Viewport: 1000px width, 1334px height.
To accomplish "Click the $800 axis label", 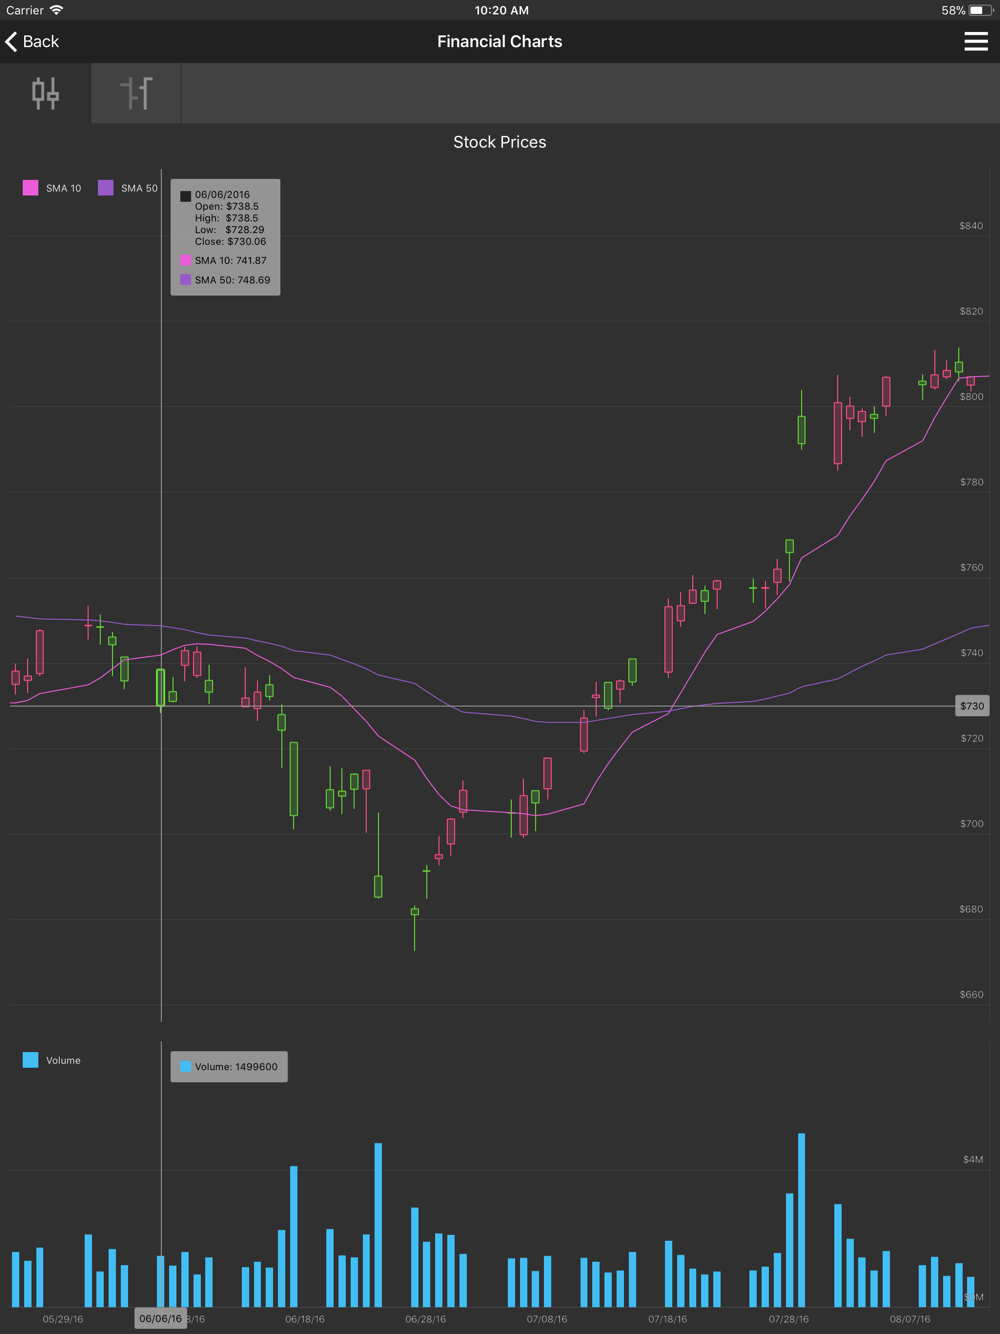I will [971, 397].
